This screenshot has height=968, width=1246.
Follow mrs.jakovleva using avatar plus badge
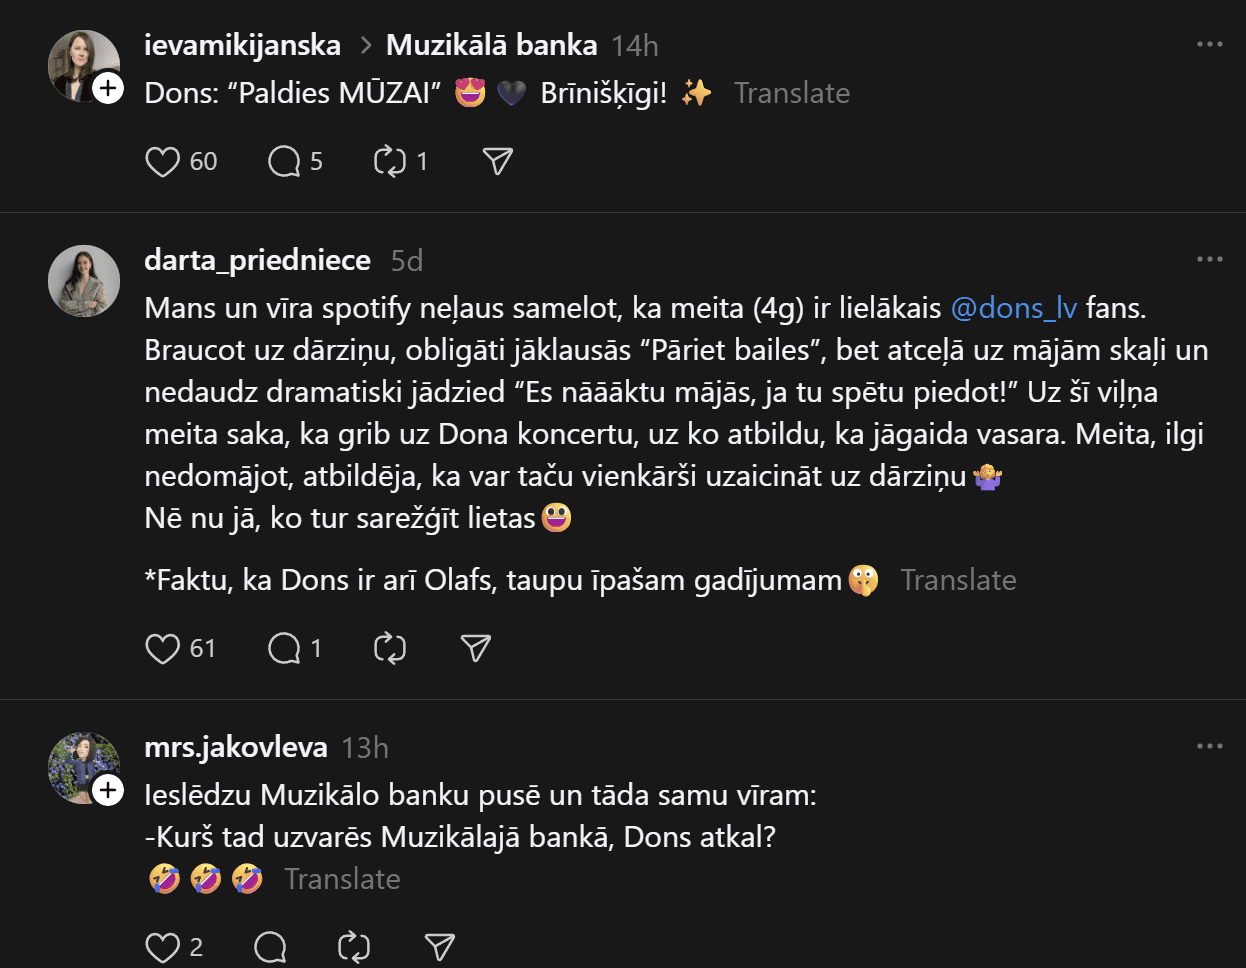point(108,791)
